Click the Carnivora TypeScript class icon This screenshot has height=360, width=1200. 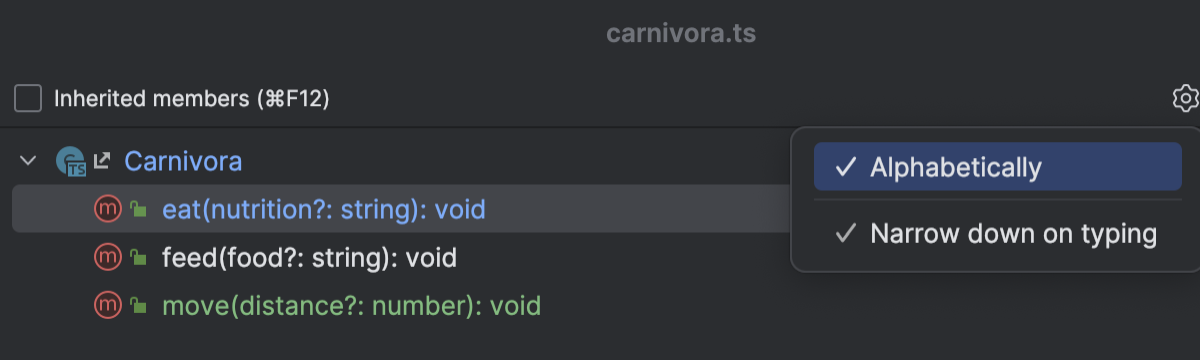coord(71,161)
